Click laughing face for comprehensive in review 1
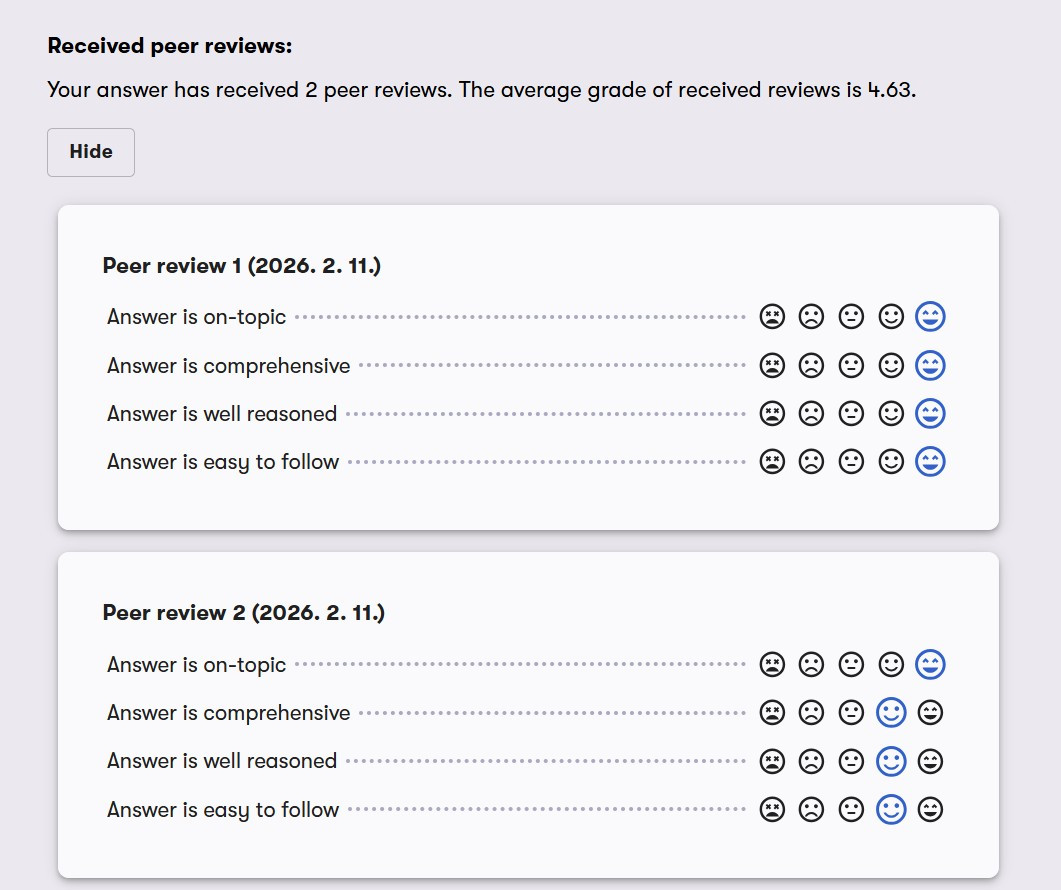This screenshot has width=1061, height=890. (930, 365)
